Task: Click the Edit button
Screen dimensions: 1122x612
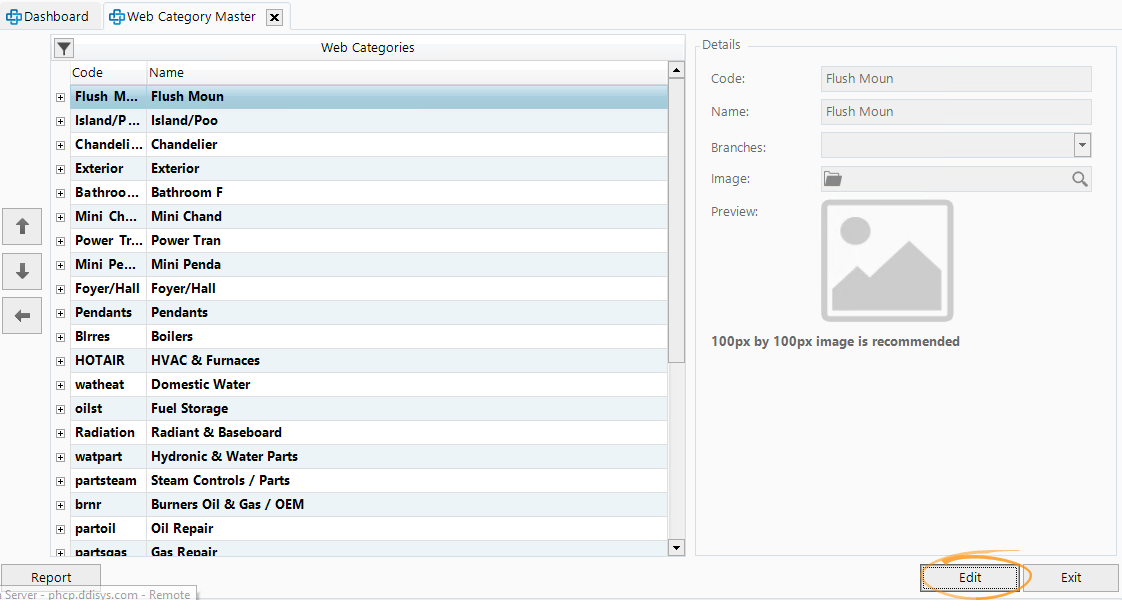Action: click(x=969, y=578)
